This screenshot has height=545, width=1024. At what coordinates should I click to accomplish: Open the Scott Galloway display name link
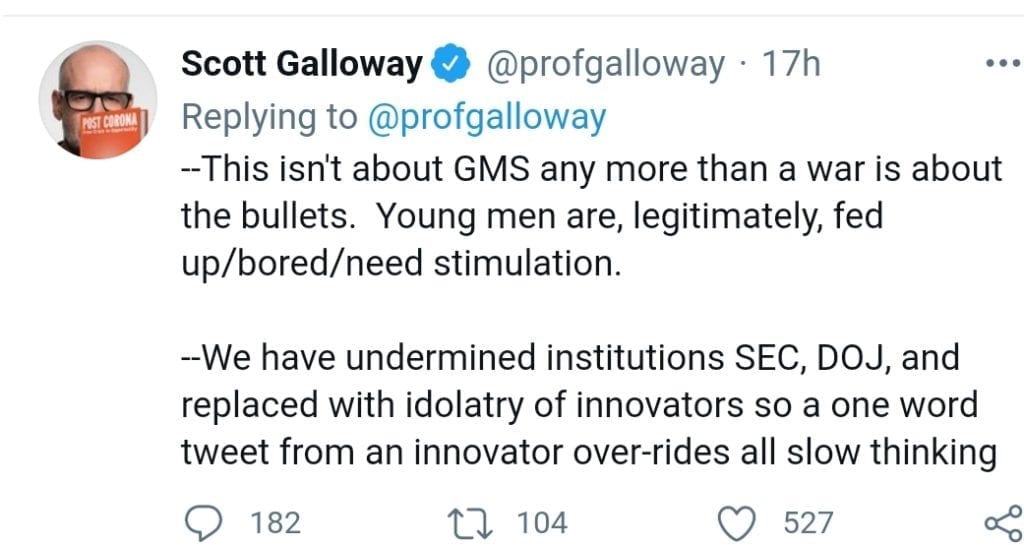302,65
